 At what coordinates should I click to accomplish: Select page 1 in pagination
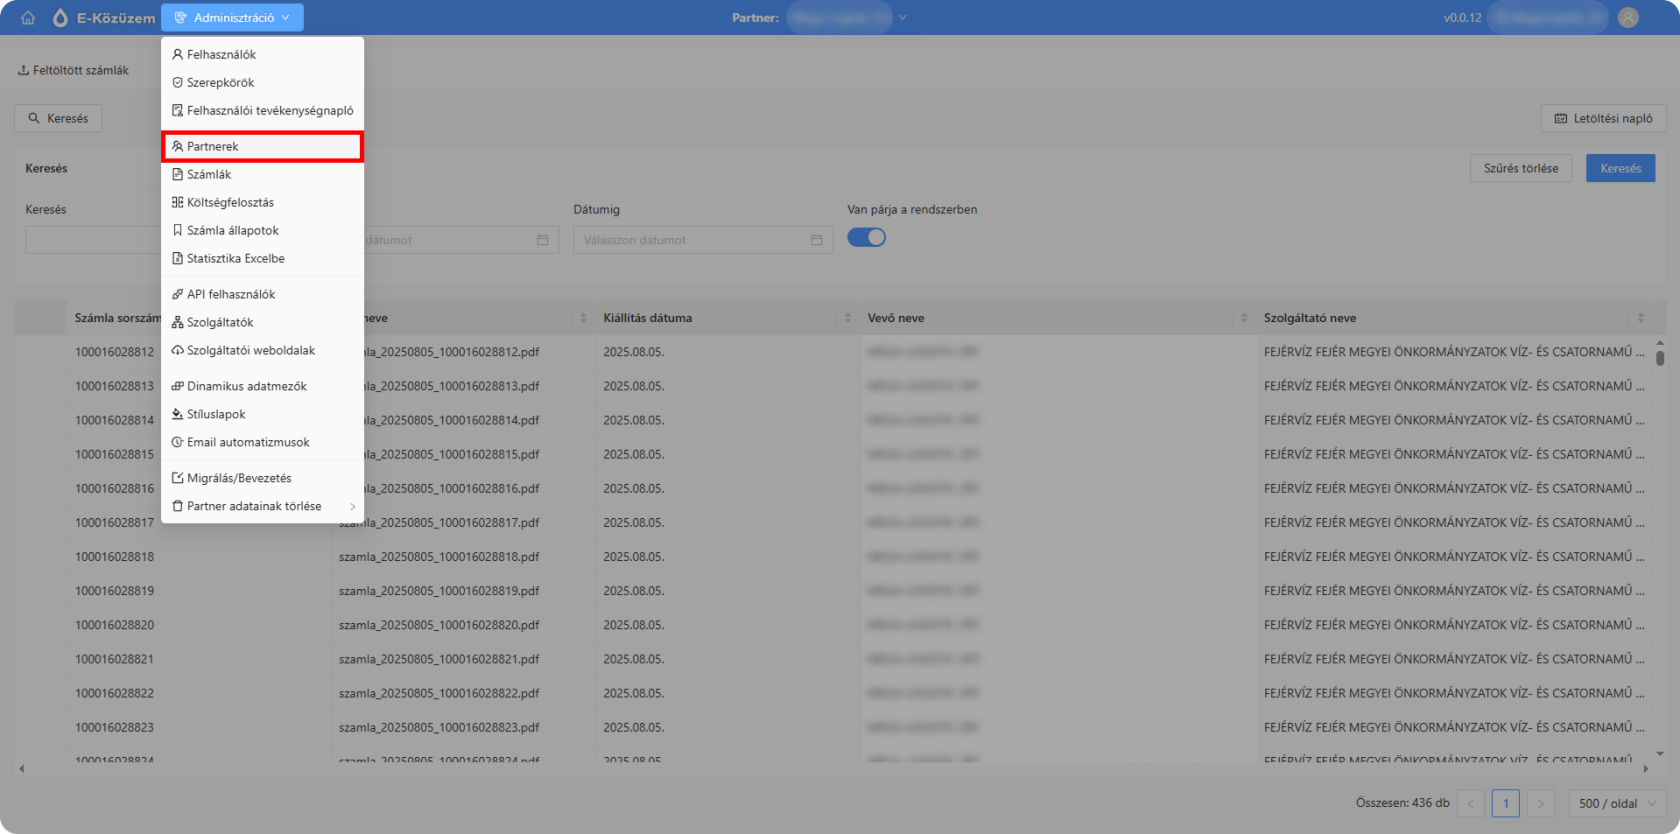(1506, 803)
